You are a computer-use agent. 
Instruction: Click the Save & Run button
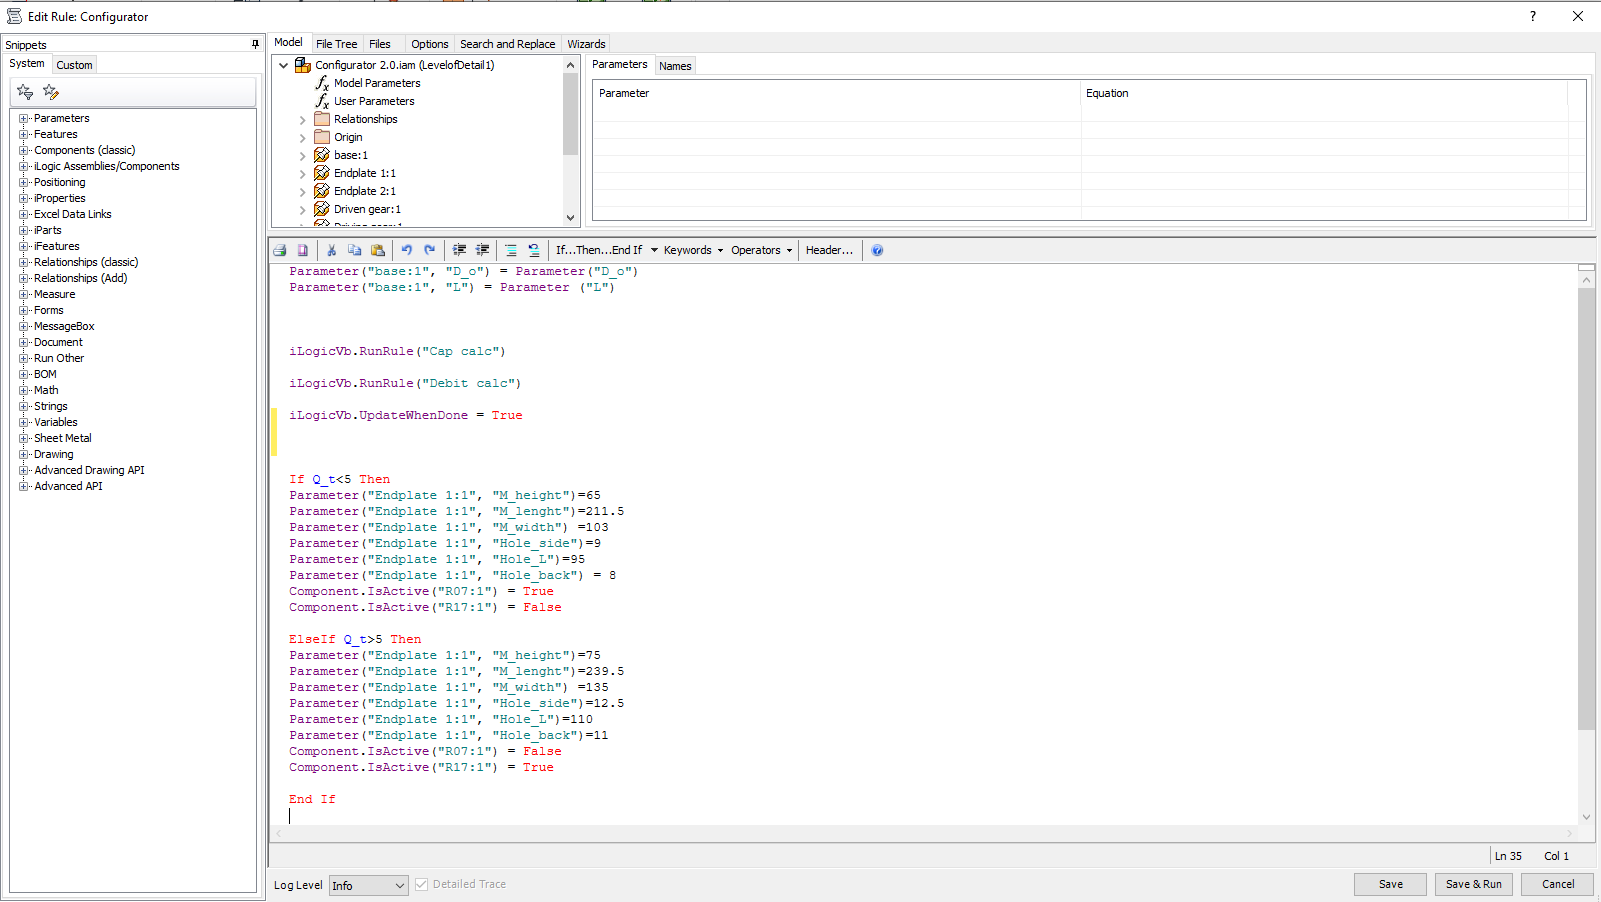coord(1473,884)
